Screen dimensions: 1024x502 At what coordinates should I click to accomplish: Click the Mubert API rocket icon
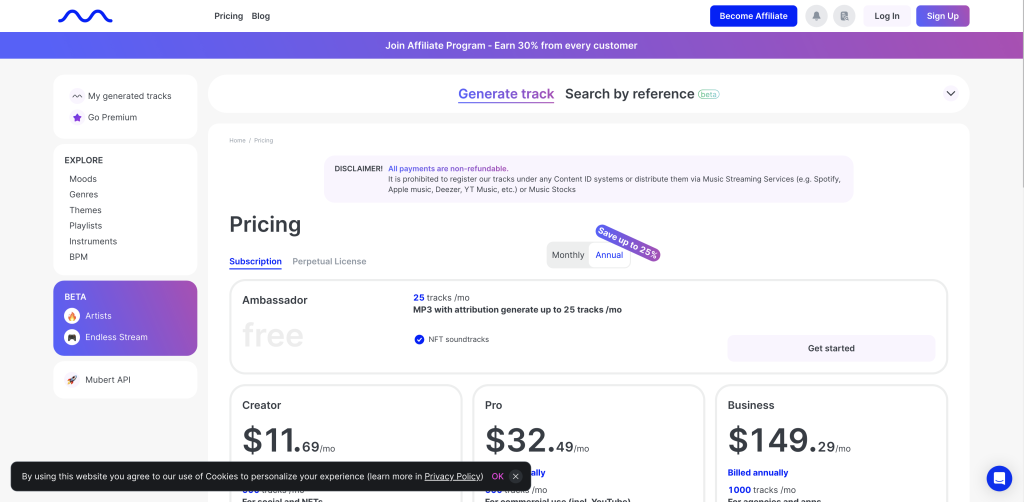tap(72, 380)
